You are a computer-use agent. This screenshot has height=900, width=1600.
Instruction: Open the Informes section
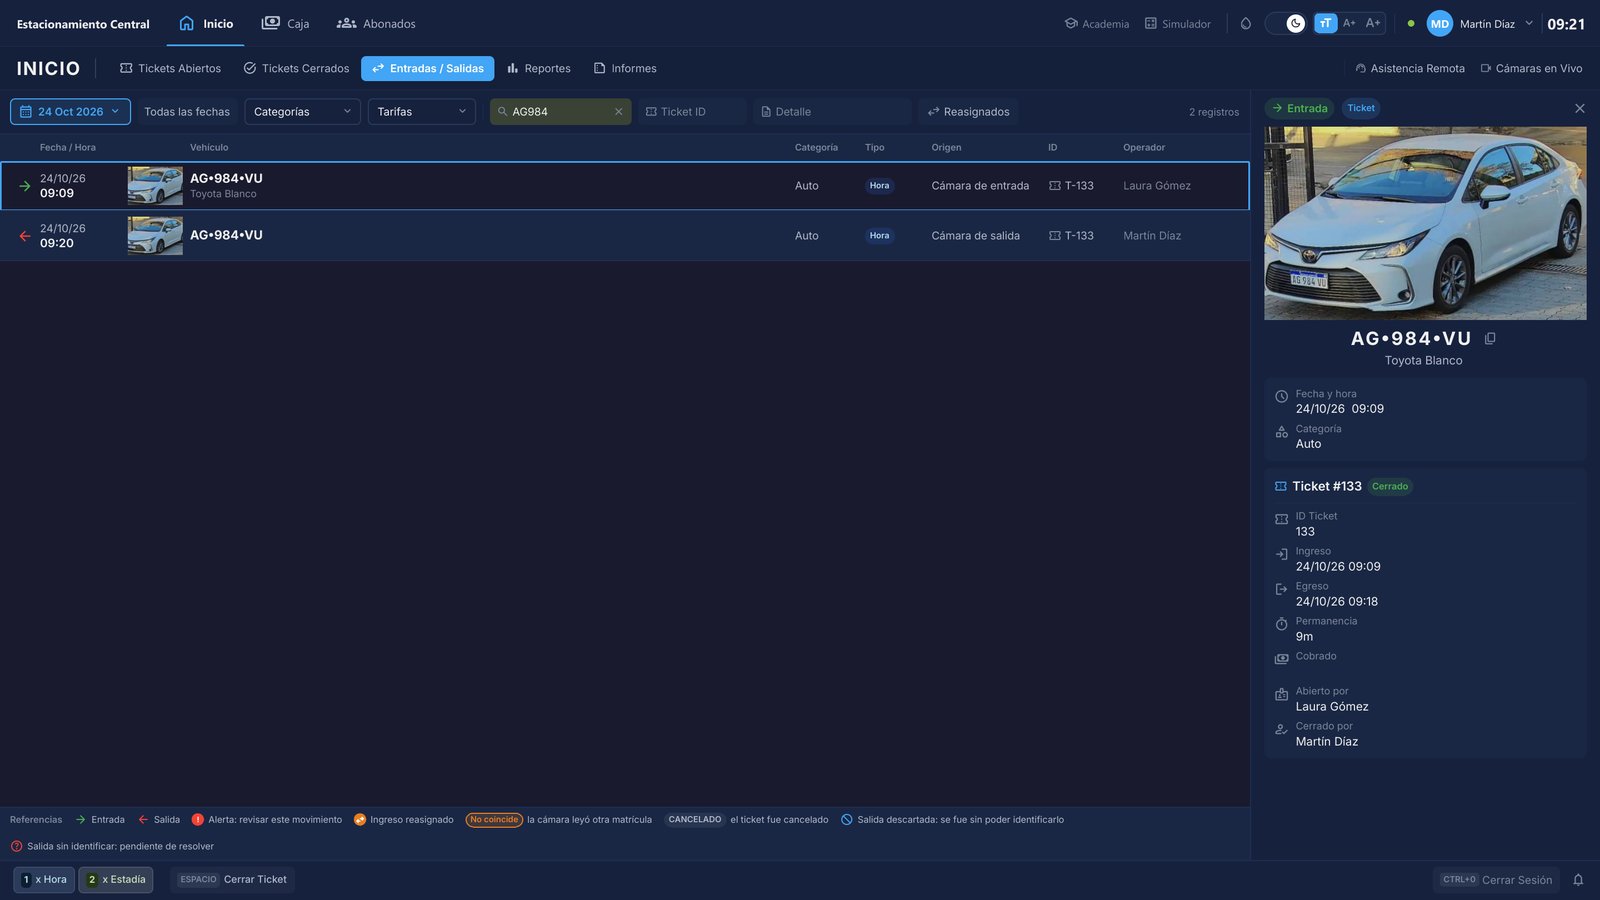point(625,68)
